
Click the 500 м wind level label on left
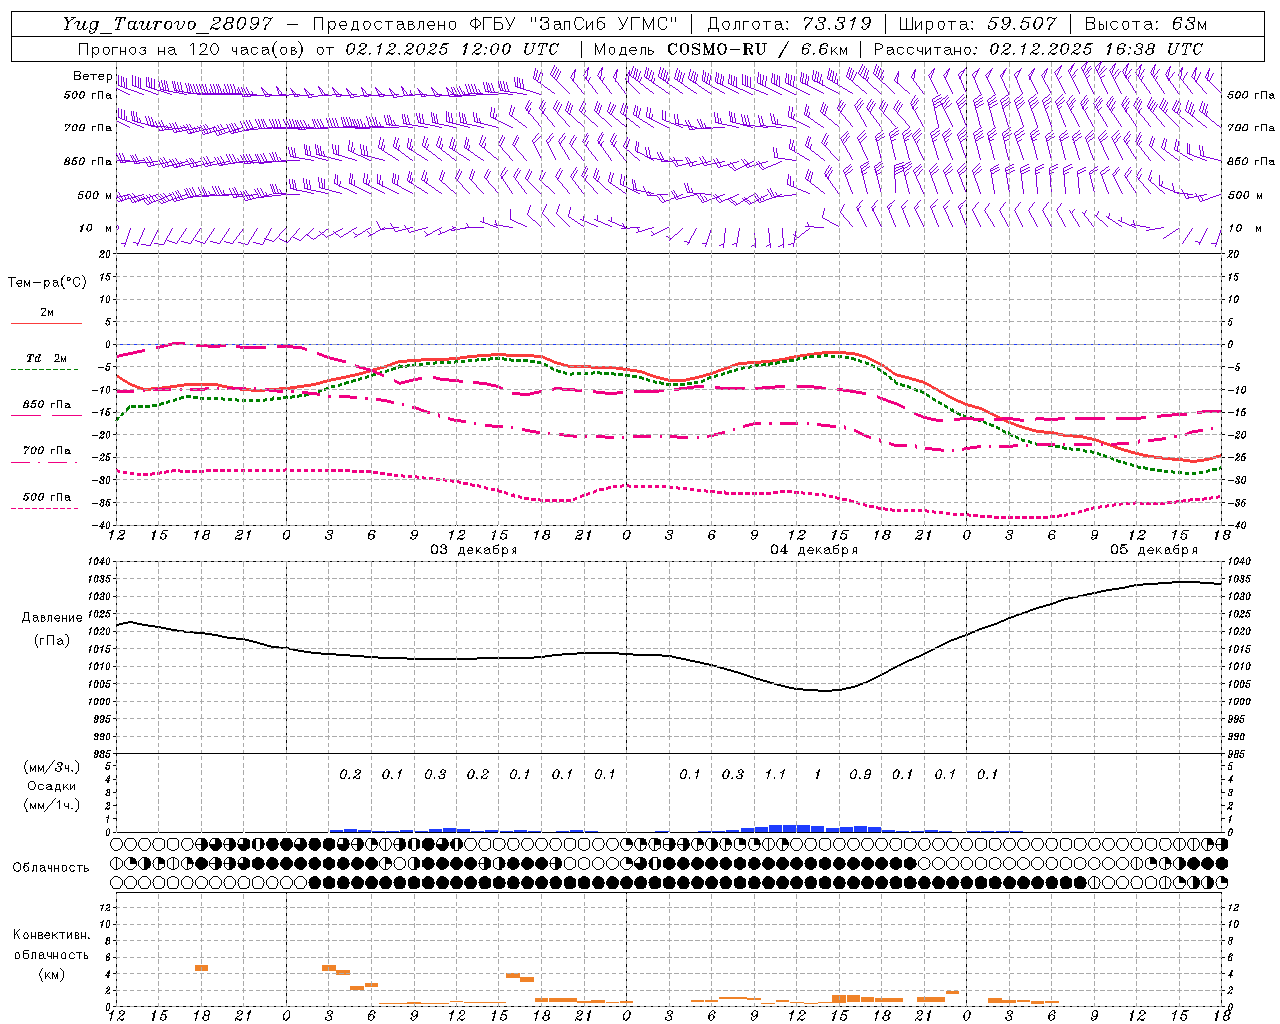pyautogui.click(x=96, y=195)
